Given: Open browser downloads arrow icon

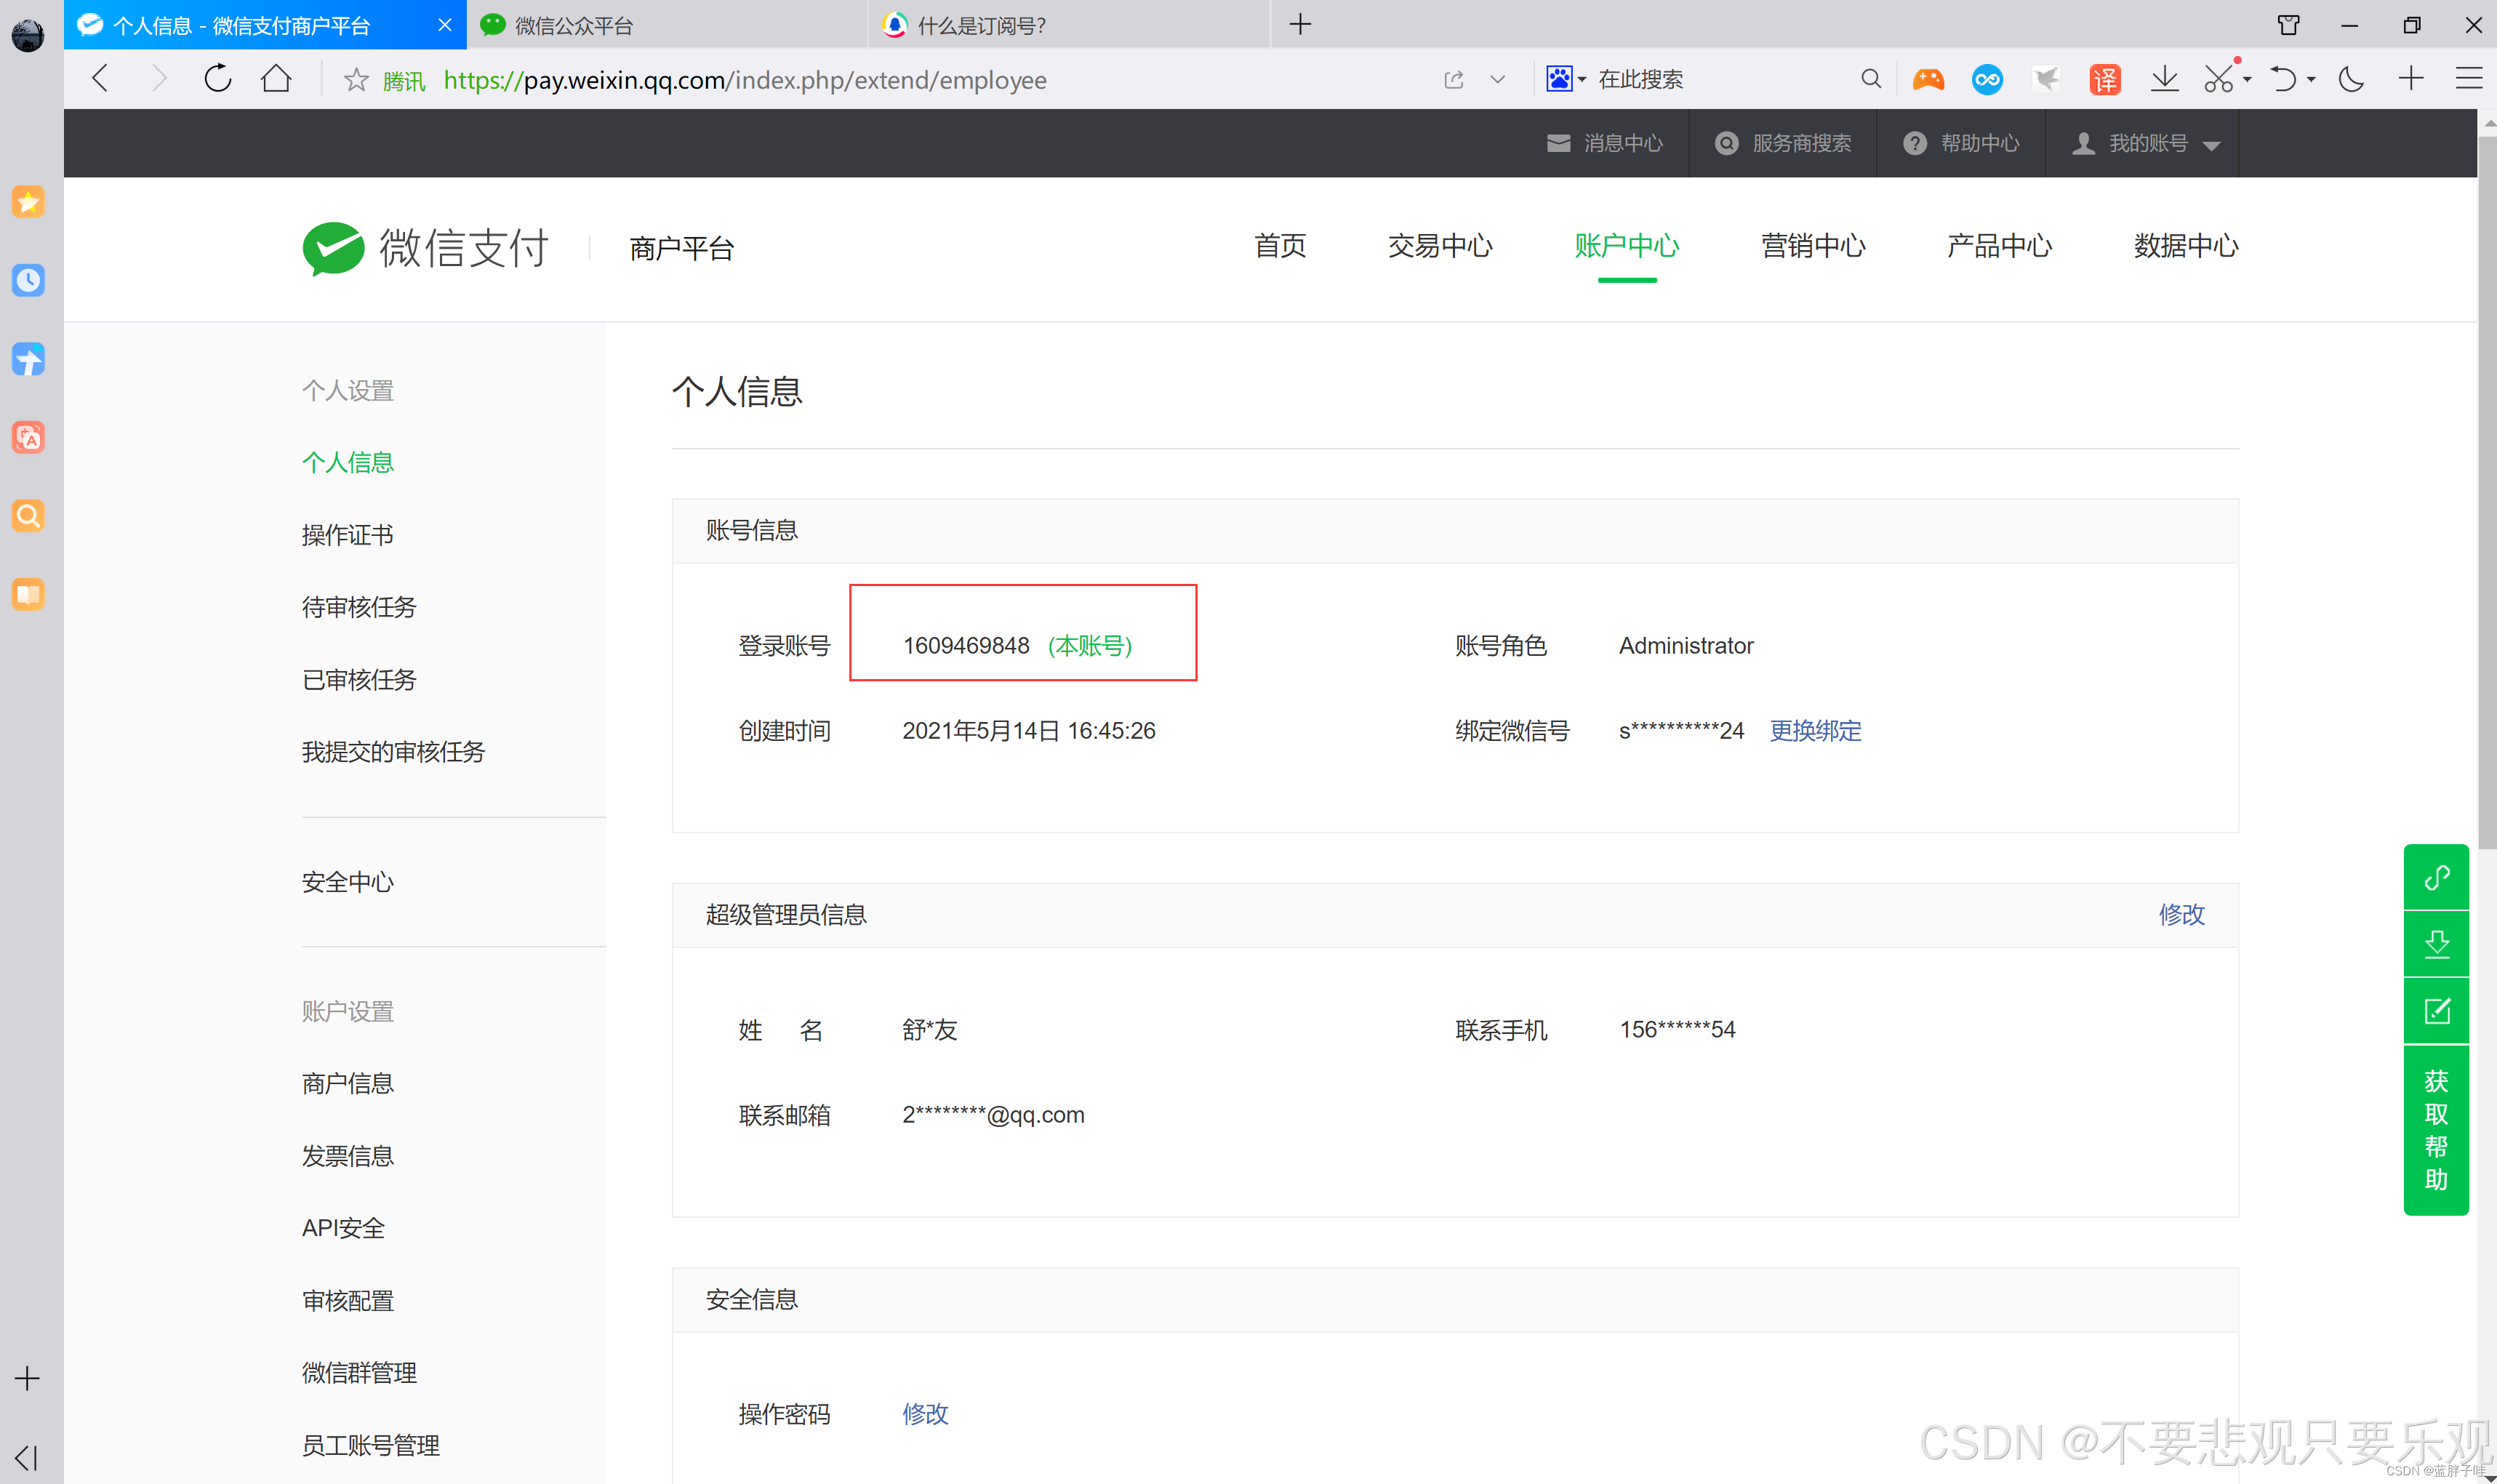Looking at the screenshot, I should pyautogui.click(x=2164, y=78).
